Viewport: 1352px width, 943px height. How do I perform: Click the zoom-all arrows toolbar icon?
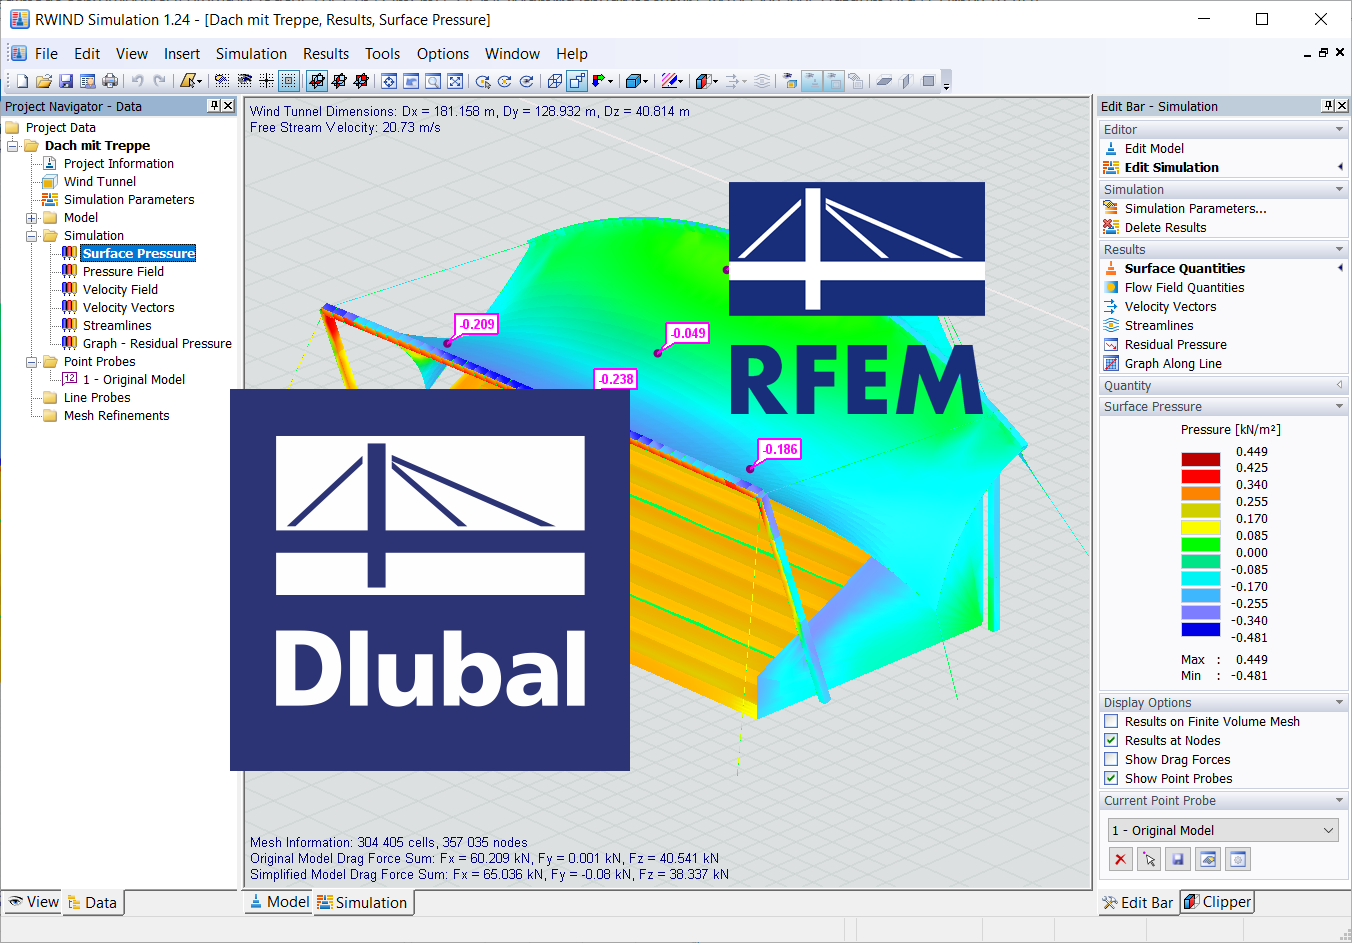pyautogui.click(x=455, y=81)
